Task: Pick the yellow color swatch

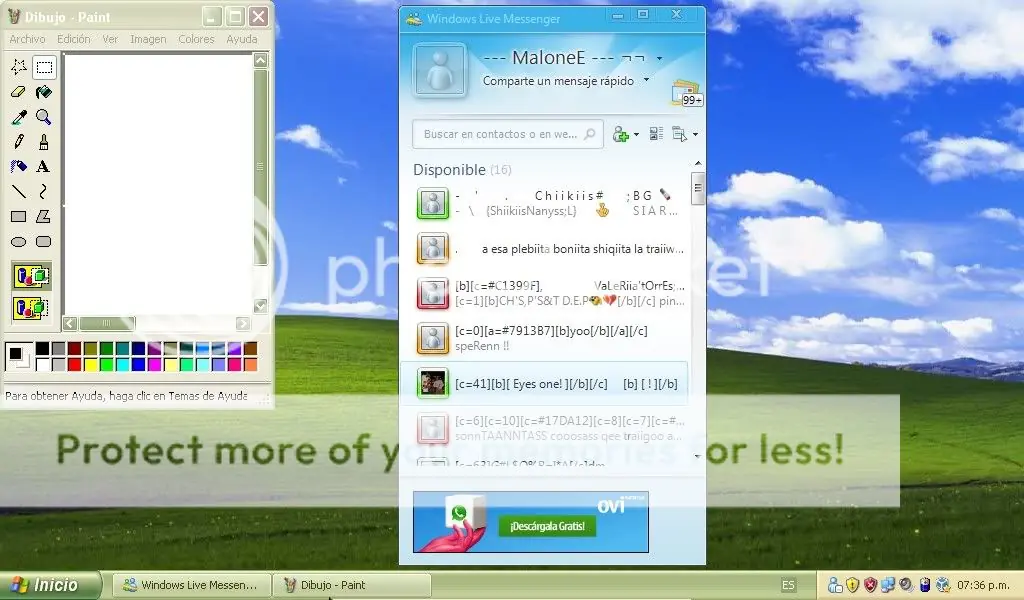Action: [x=90, y=364]
